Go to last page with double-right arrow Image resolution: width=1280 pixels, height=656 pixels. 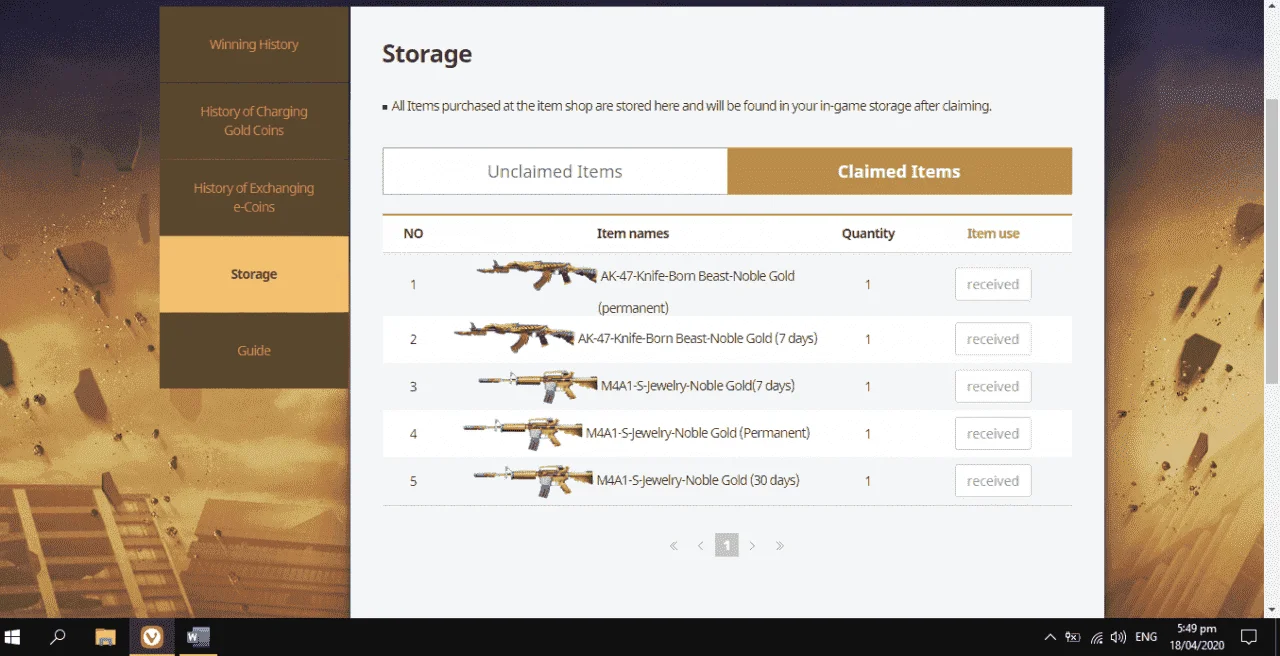click(780, 546)
